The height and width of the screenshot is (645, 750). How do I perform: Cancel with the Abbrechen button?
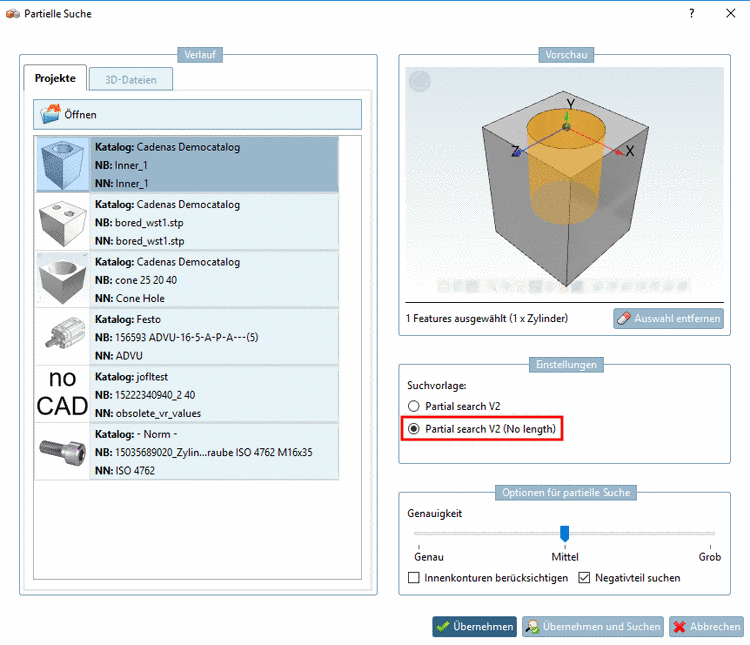pyautogui.click(x=706, y=626)
